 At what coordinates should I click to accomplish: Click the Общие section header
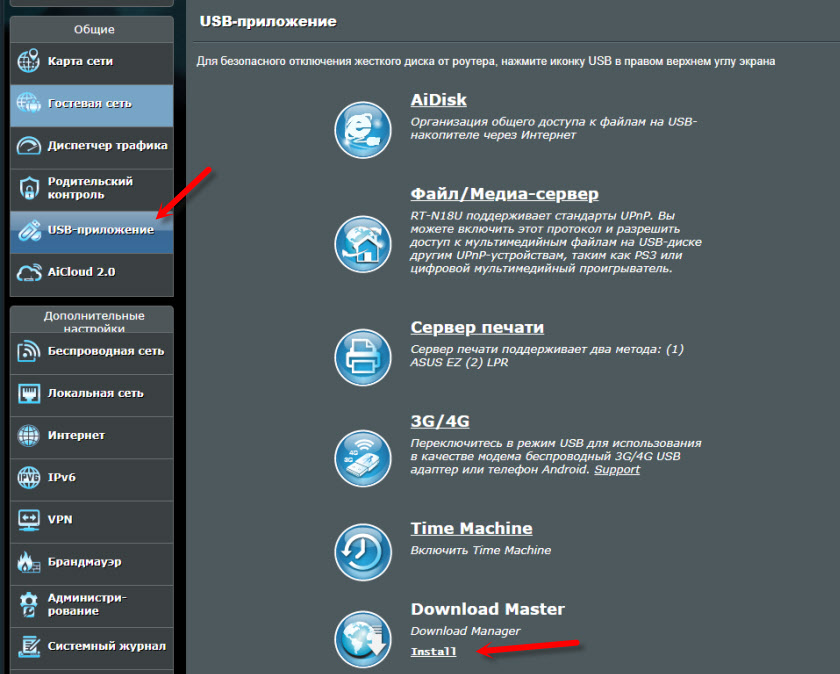tap(94, 29)
